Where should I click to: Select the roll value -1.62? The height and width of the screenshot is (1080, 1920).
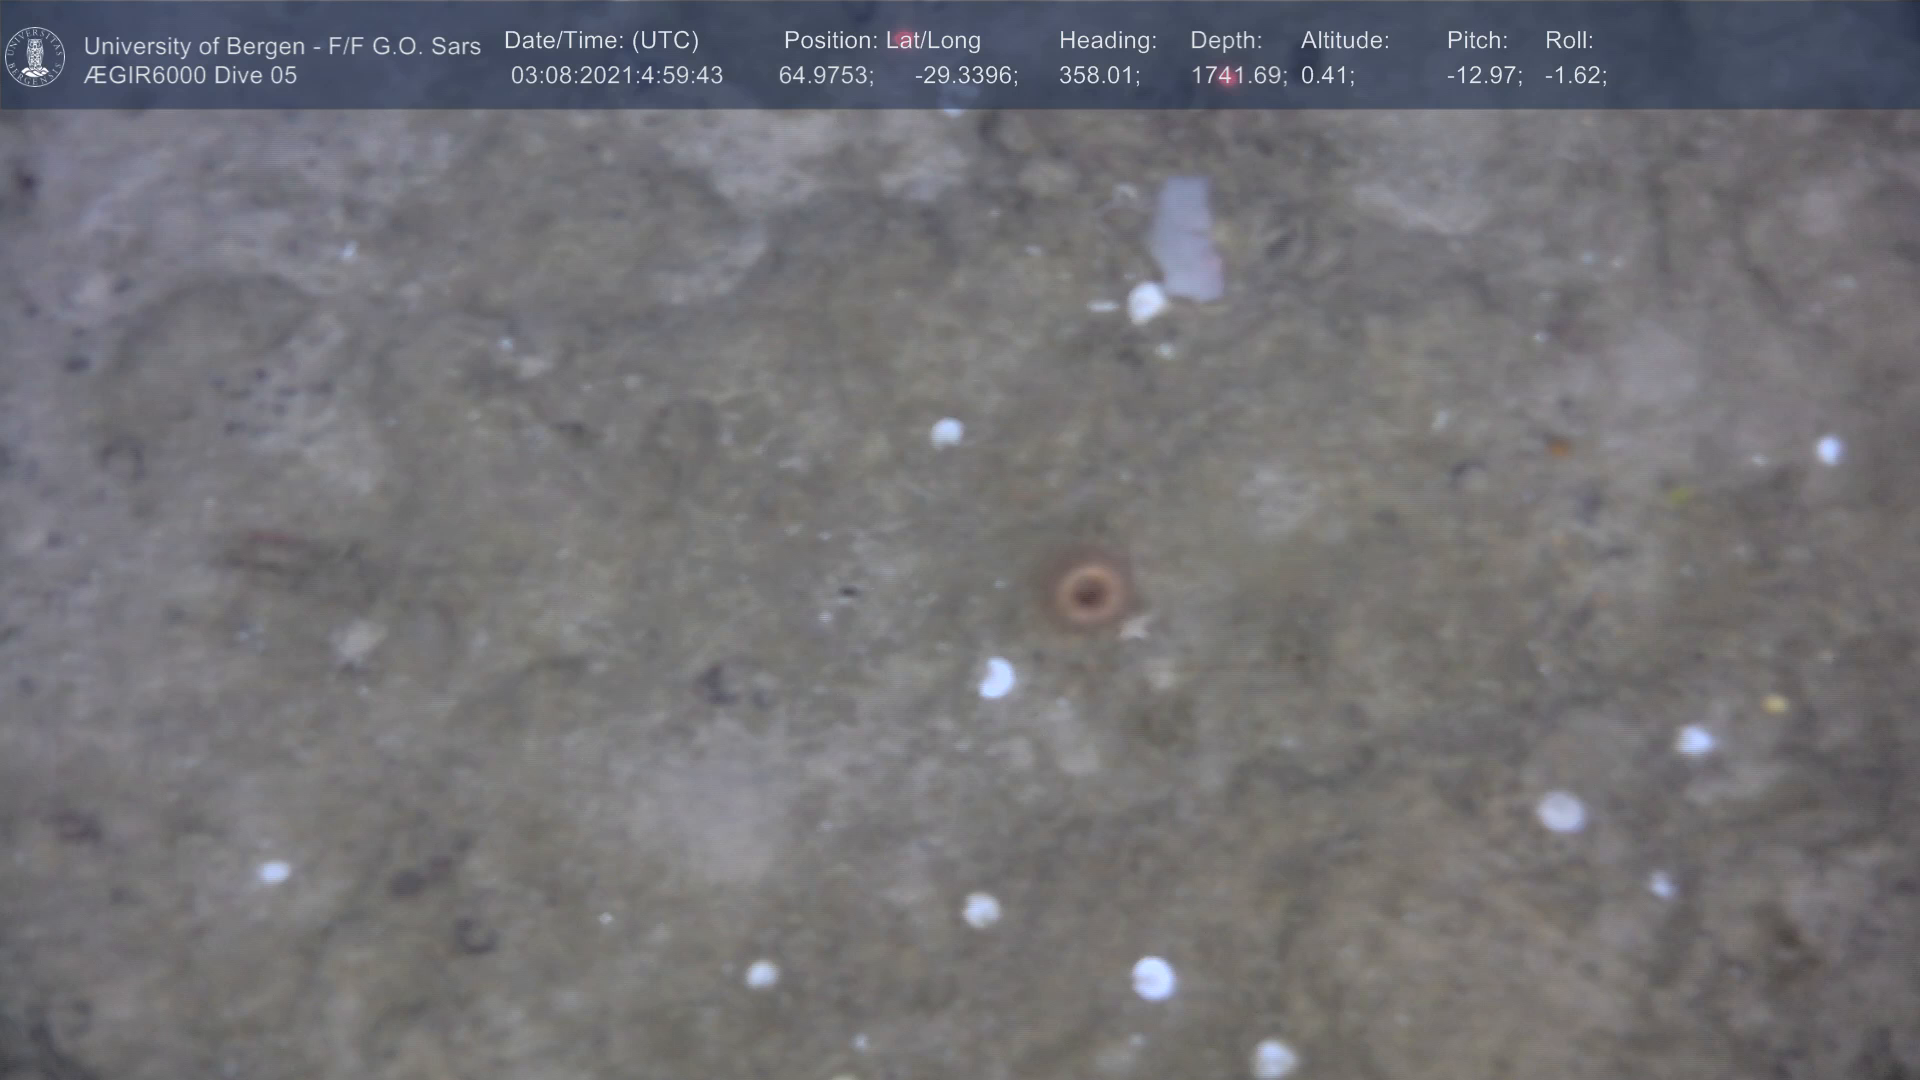1575,76
